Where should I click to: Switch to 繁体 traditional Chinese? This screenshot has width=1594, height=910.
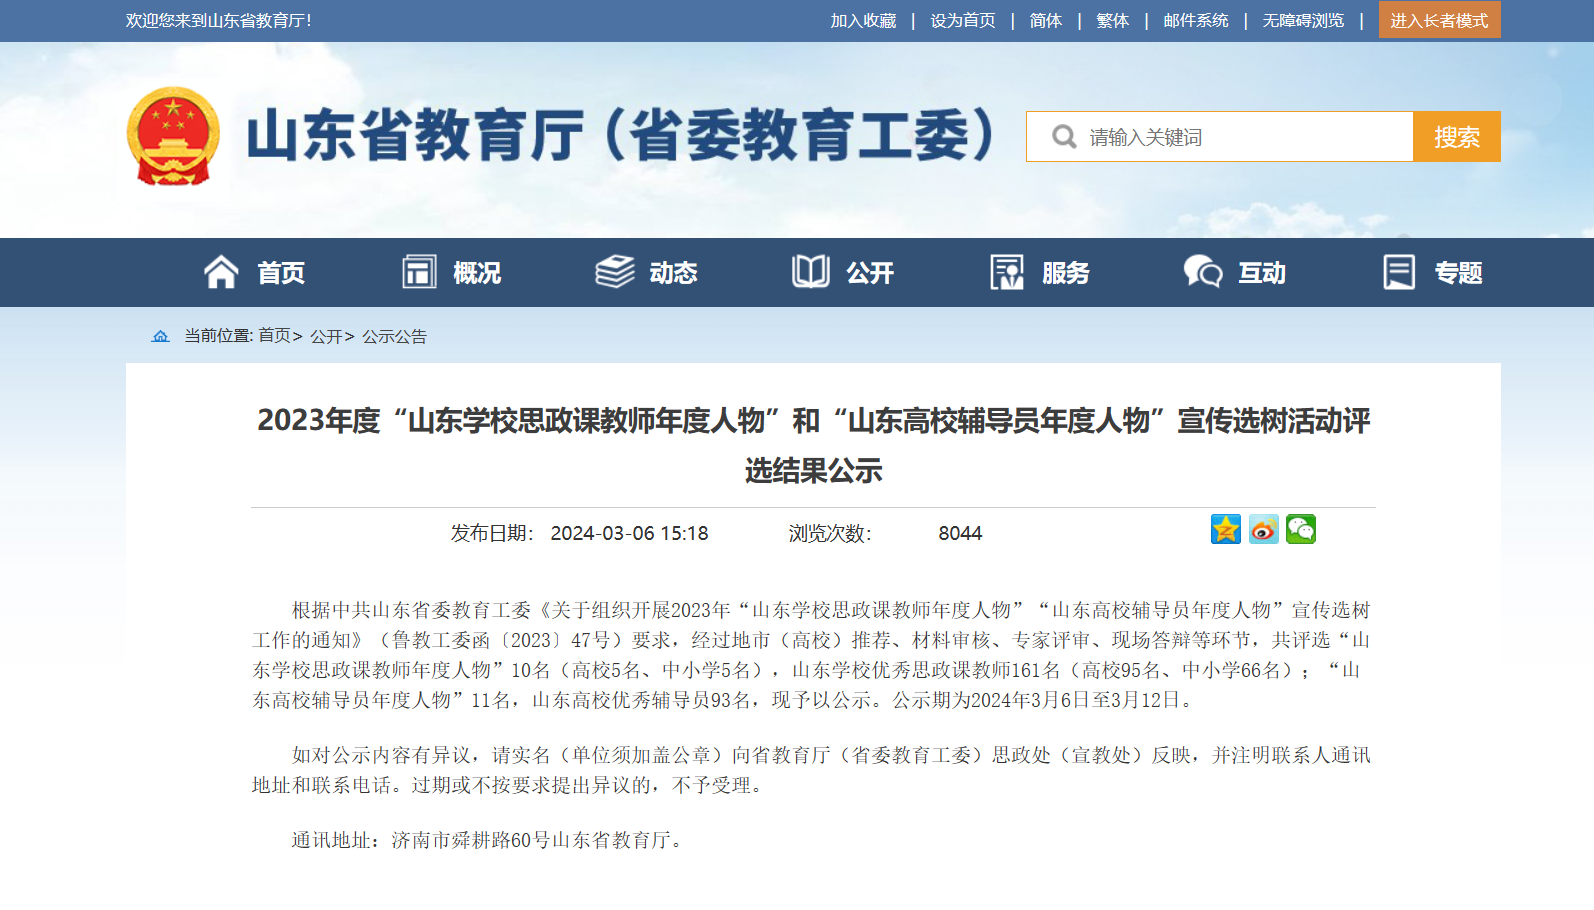coord(1112,20)
